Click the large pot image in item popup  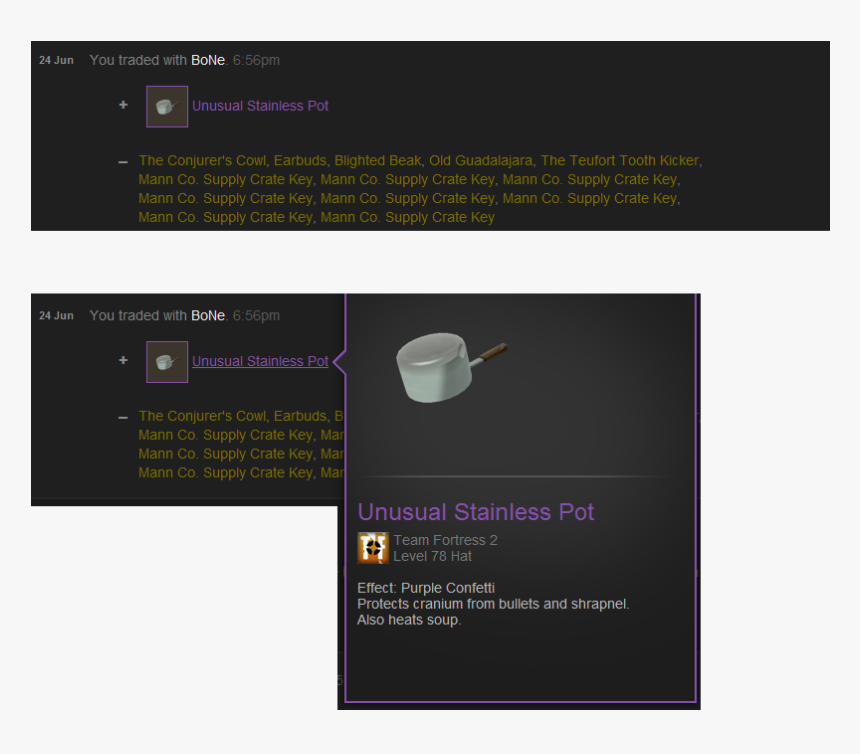(451, 367)
